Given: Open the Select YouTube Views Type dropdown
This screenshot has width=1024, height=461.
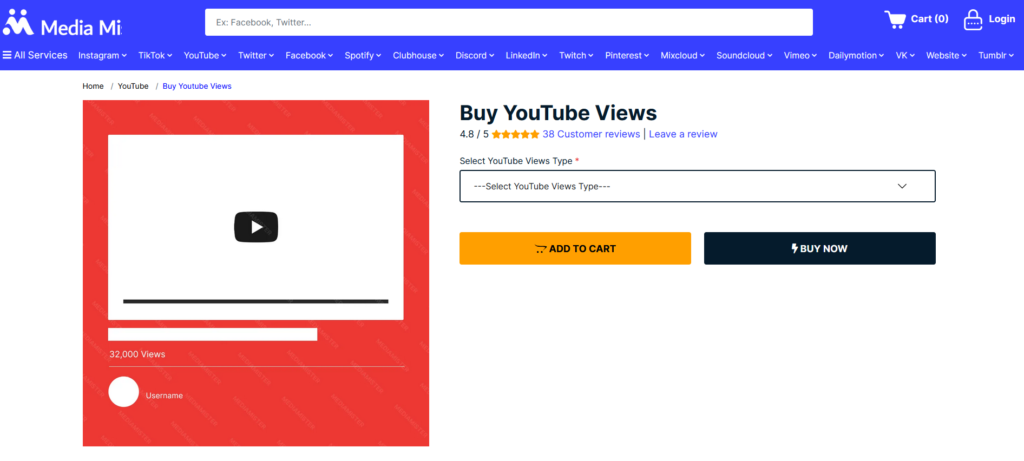Looking at the screenshot, I should click(697, 186).
